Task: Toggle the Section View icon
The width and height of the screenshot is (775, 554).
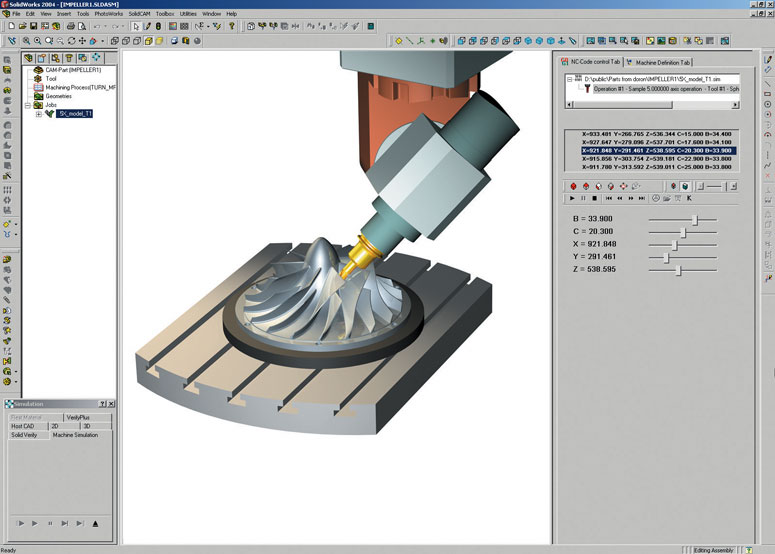Action: [x=186, y=41]
